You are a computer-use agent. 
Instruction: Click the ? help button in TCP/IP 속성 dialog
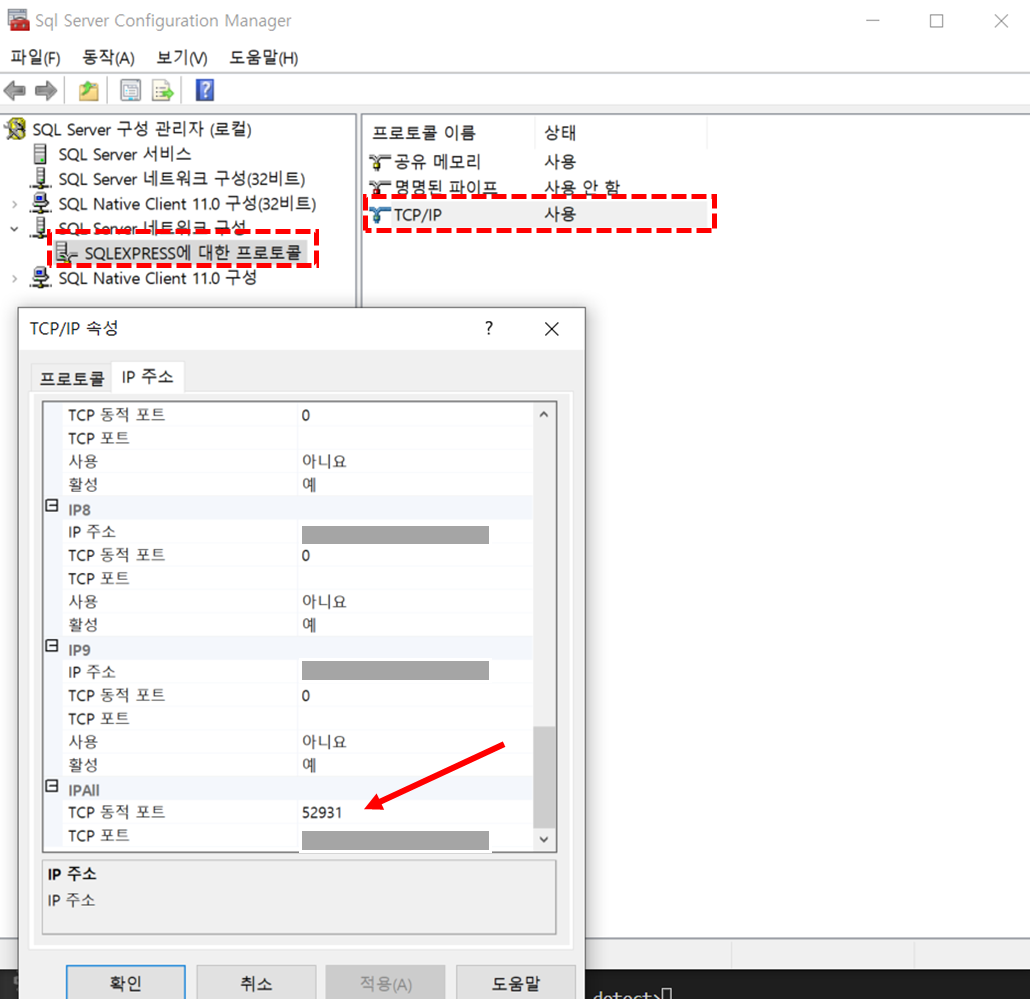pyautogui.click(x=489, y=328)
